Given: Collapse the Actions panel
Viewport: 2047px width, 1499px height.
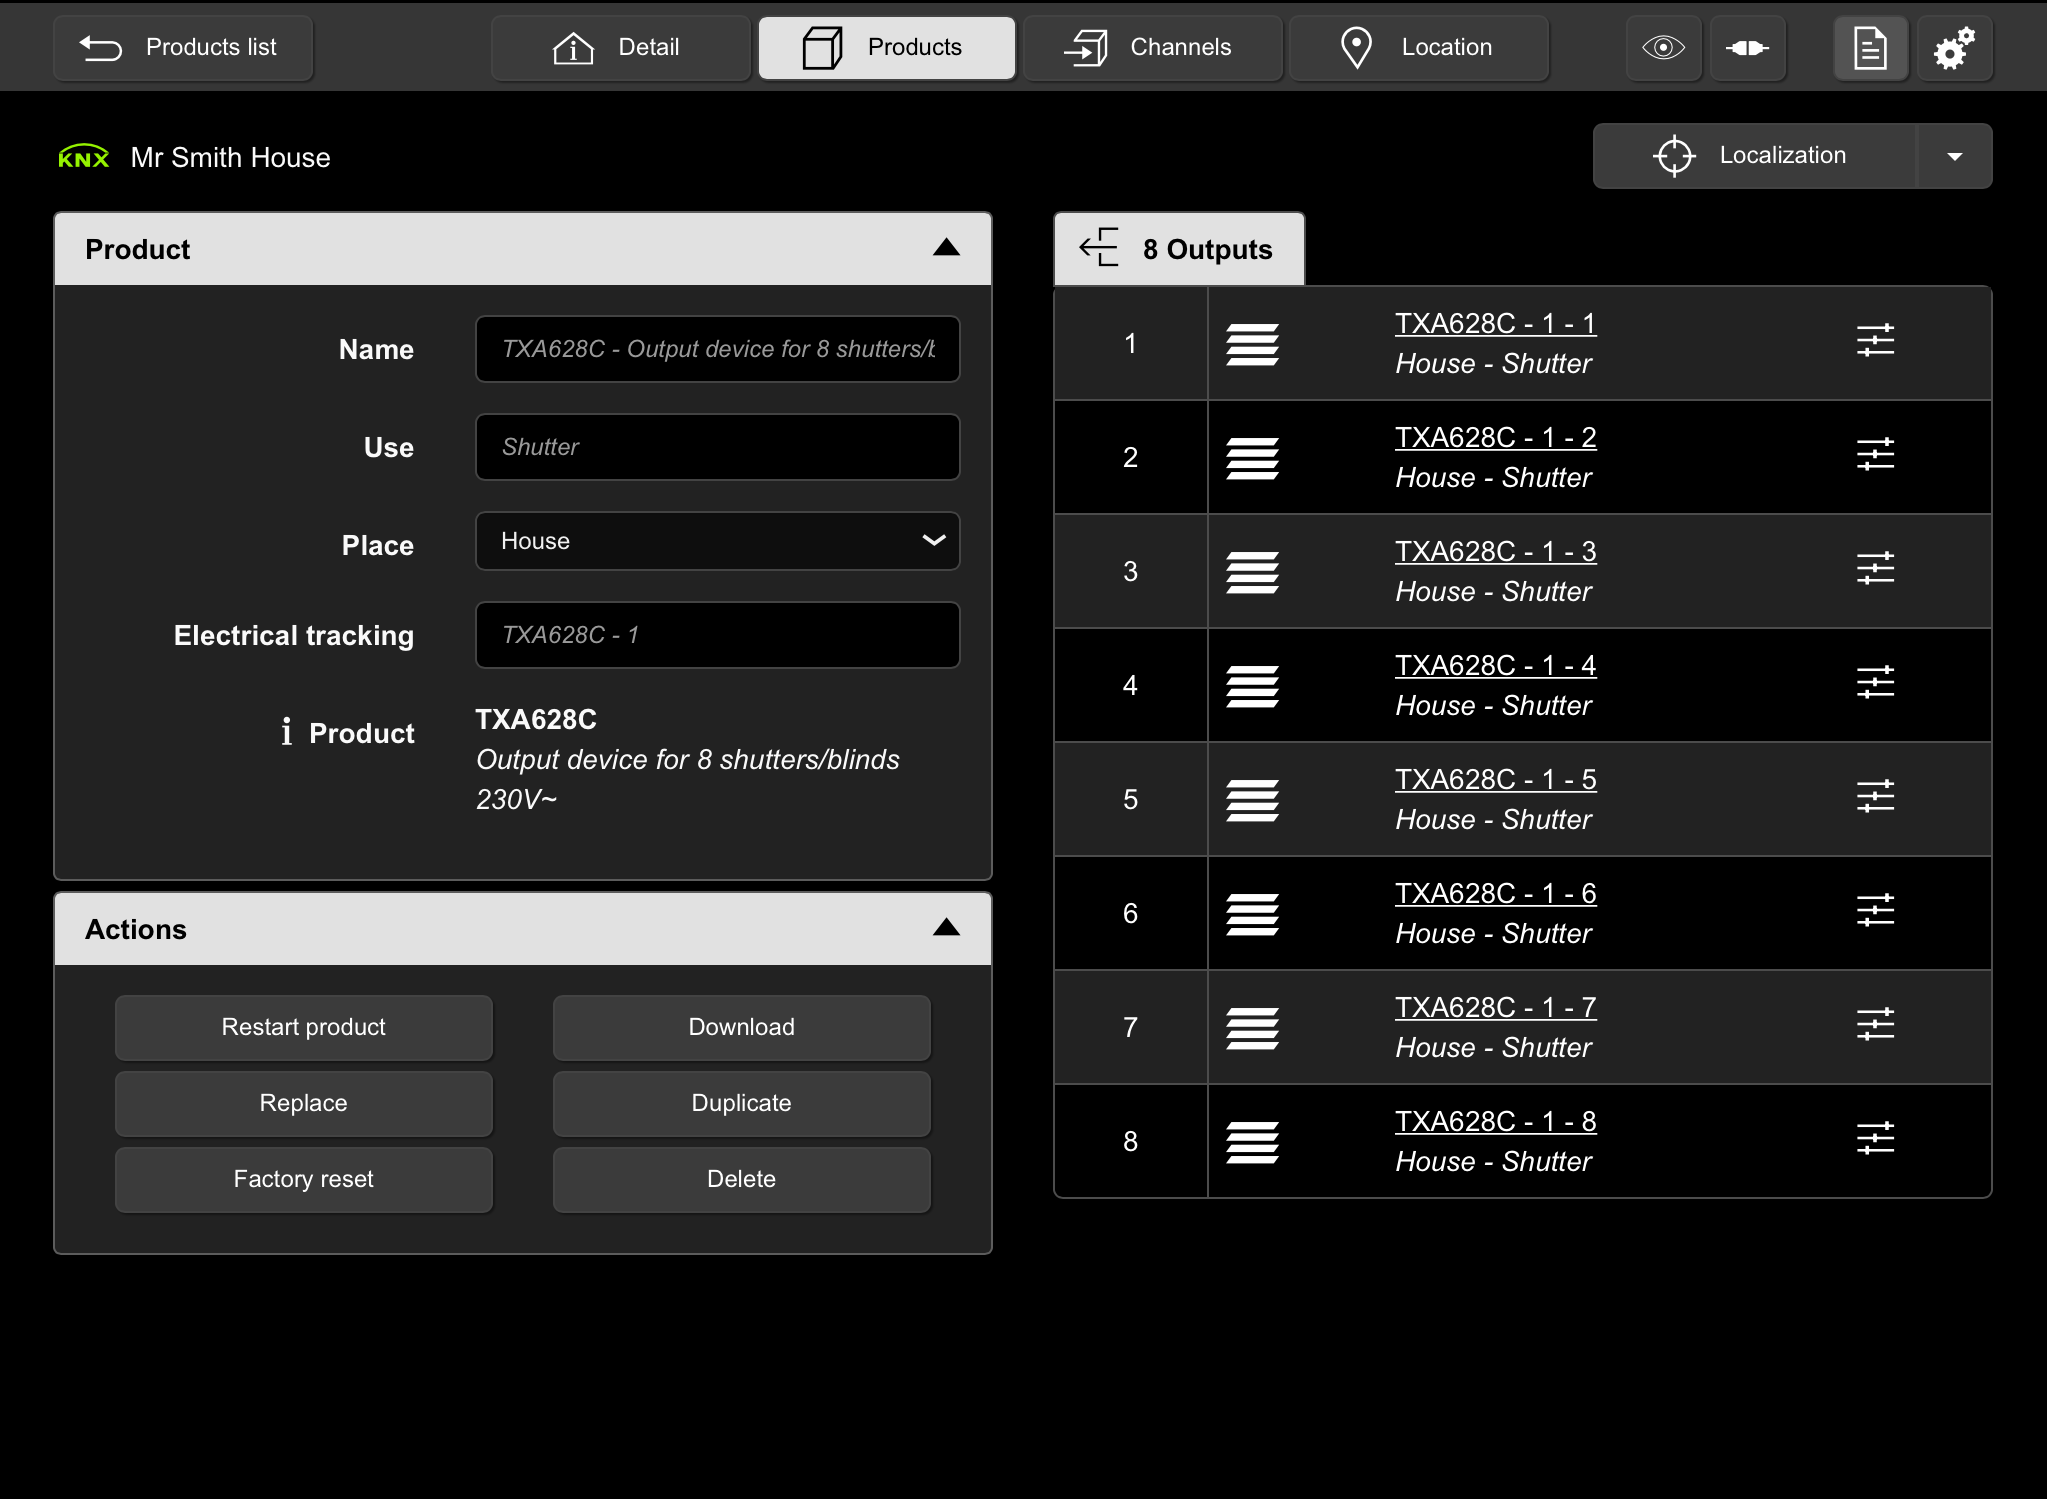Looking at the screenshot, I should tap(946, 928).
